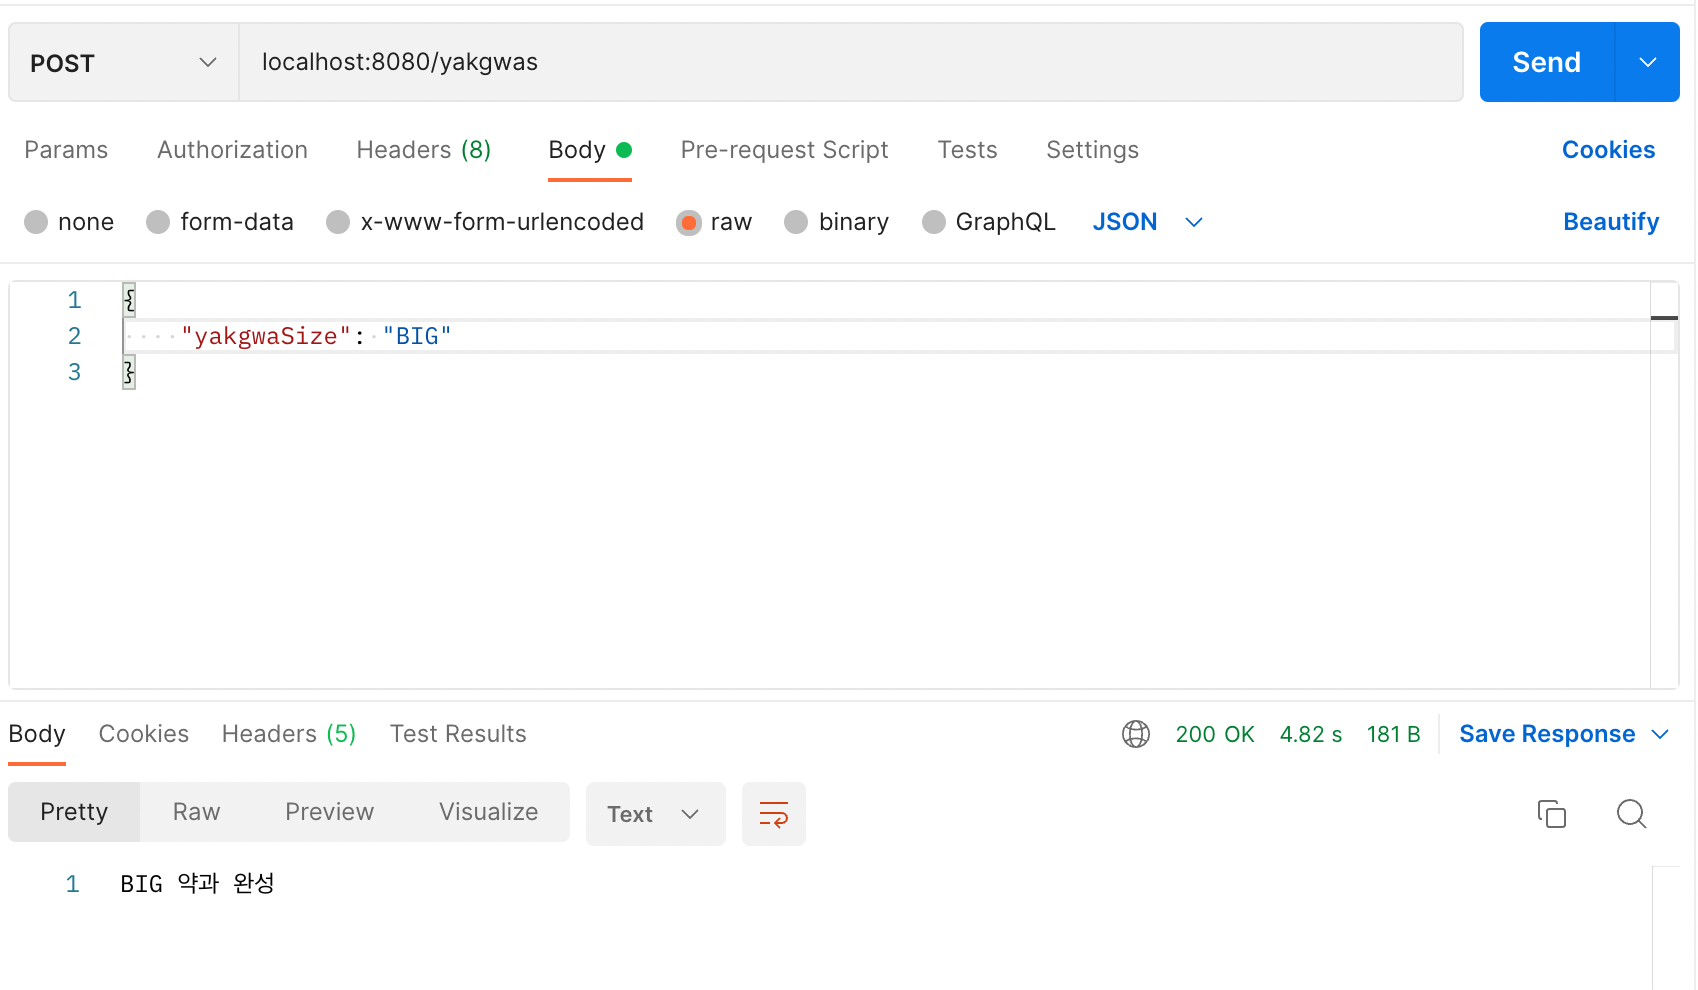Open search in response with magnifier icon
This screenshot has height=990, width=1698.
click(1632, 814)
